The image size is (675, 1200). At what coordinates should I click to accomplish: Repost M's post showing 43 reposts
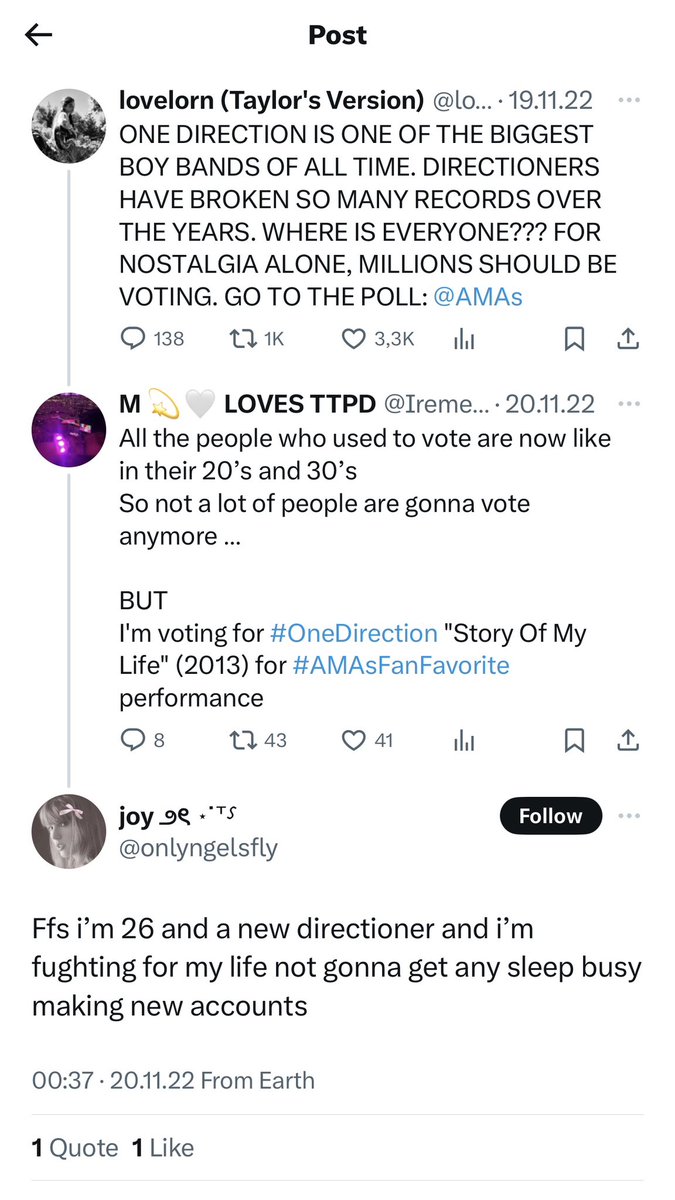point(258,740)
